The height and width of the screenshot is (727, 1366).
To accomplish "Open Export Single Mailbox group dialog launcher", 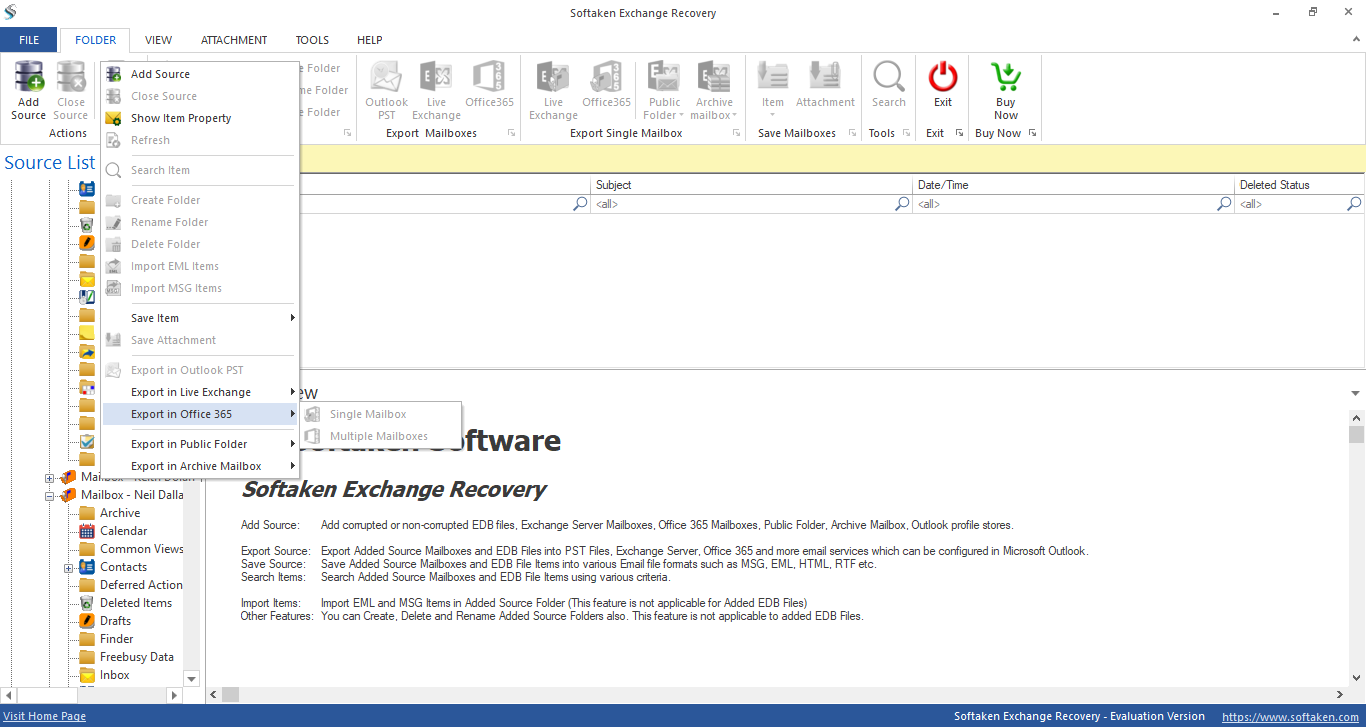I will [737, 133].
